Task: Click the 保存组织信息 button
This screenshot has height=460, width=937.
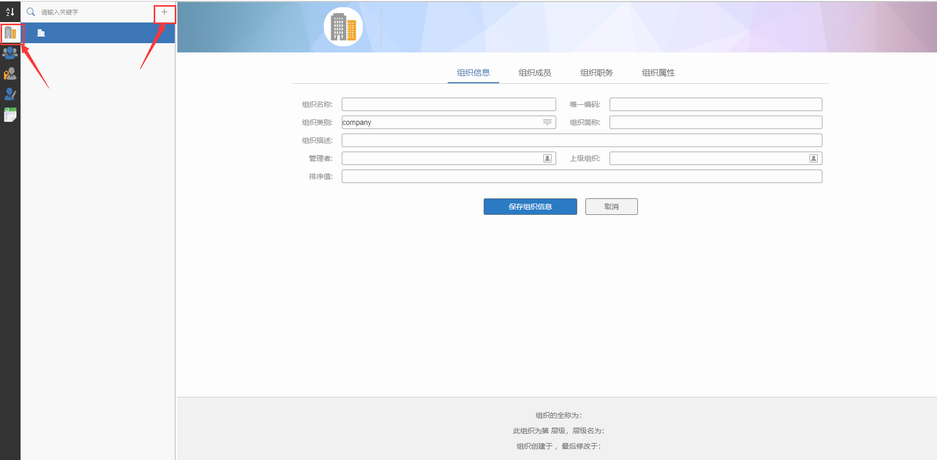Action: click(530, 207)
